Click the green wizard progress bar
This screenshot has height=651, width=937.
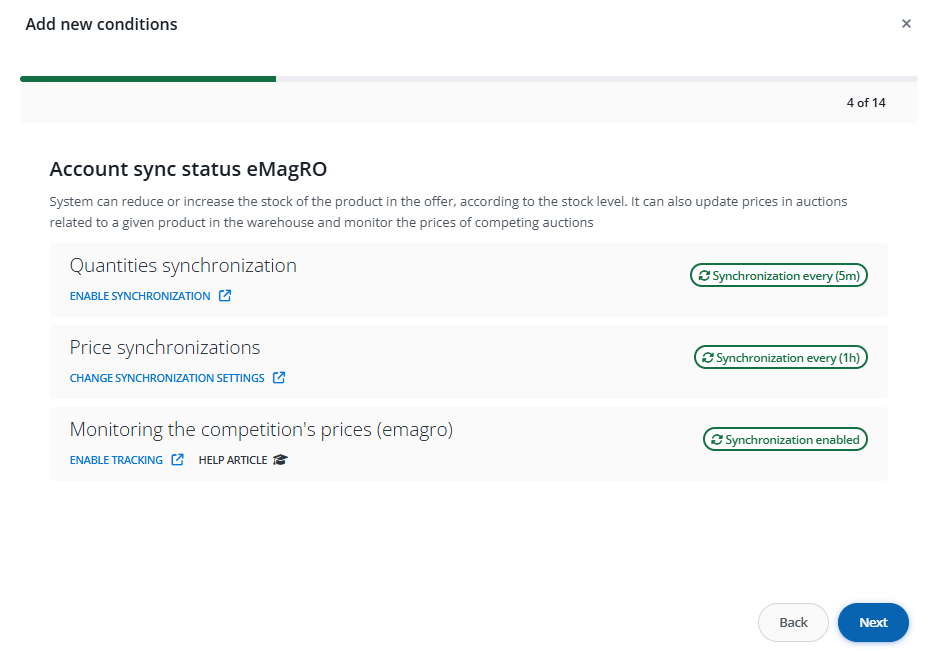[x=148, y=78]
